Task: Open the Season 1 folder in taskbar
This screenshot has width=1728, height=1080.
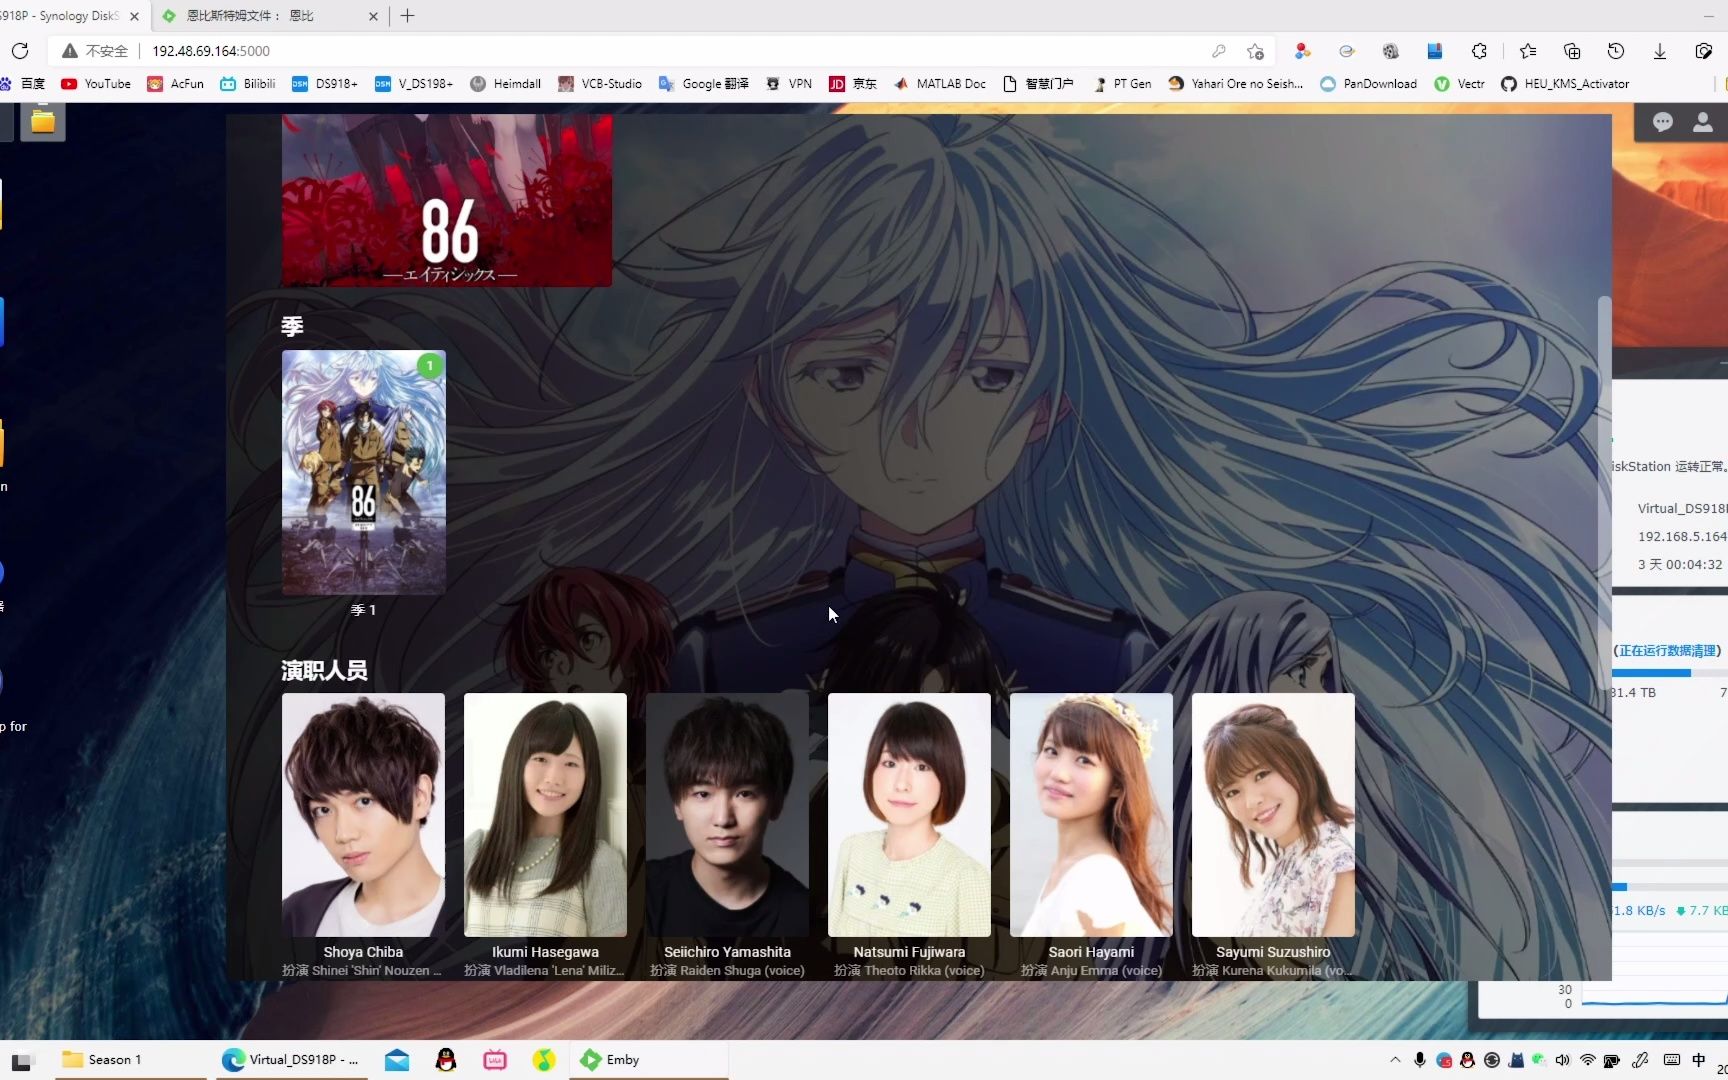Action: pyautogui.click(x=130, y=1060)
